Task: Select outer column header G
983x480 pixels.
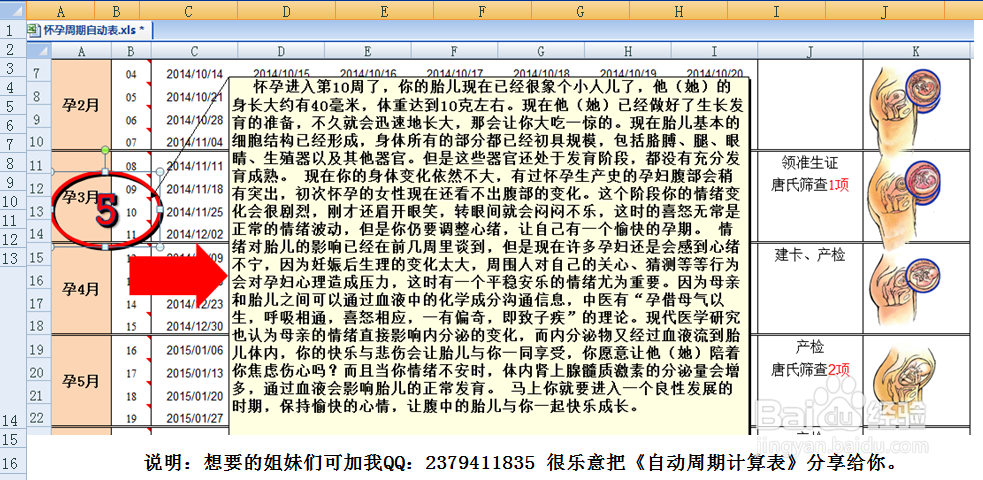Action: [x=581, y=11]
